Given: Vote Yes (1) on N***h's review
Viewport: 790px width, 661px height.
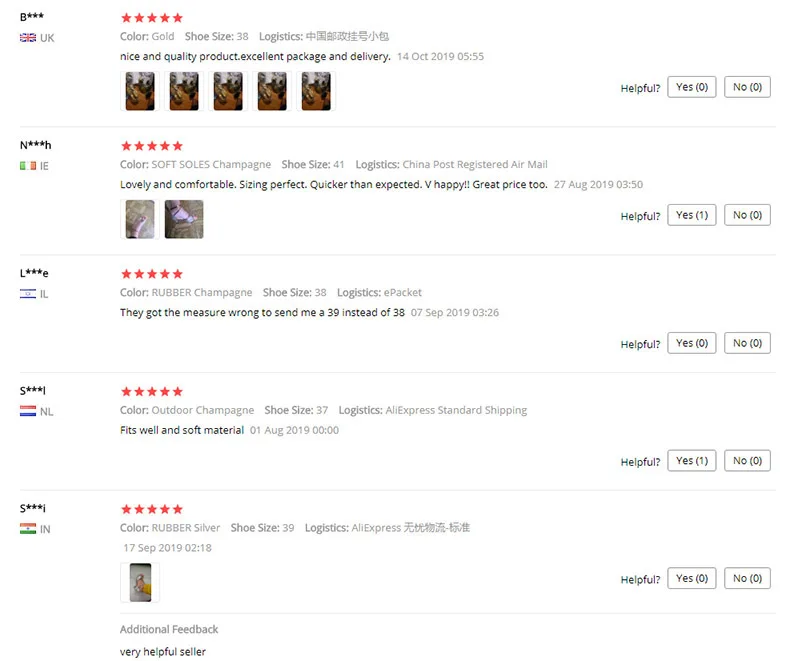Looking at the screenshot, I should tap(692, 215).
